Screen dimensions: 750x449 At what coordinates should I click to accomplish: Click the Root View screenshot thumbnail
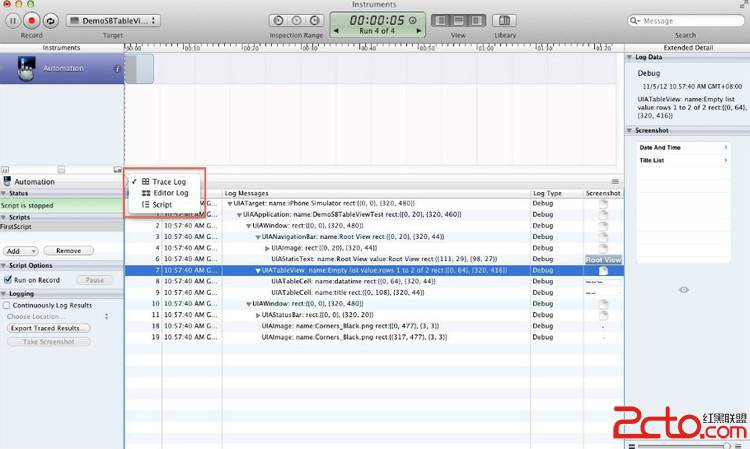point(603,260)
